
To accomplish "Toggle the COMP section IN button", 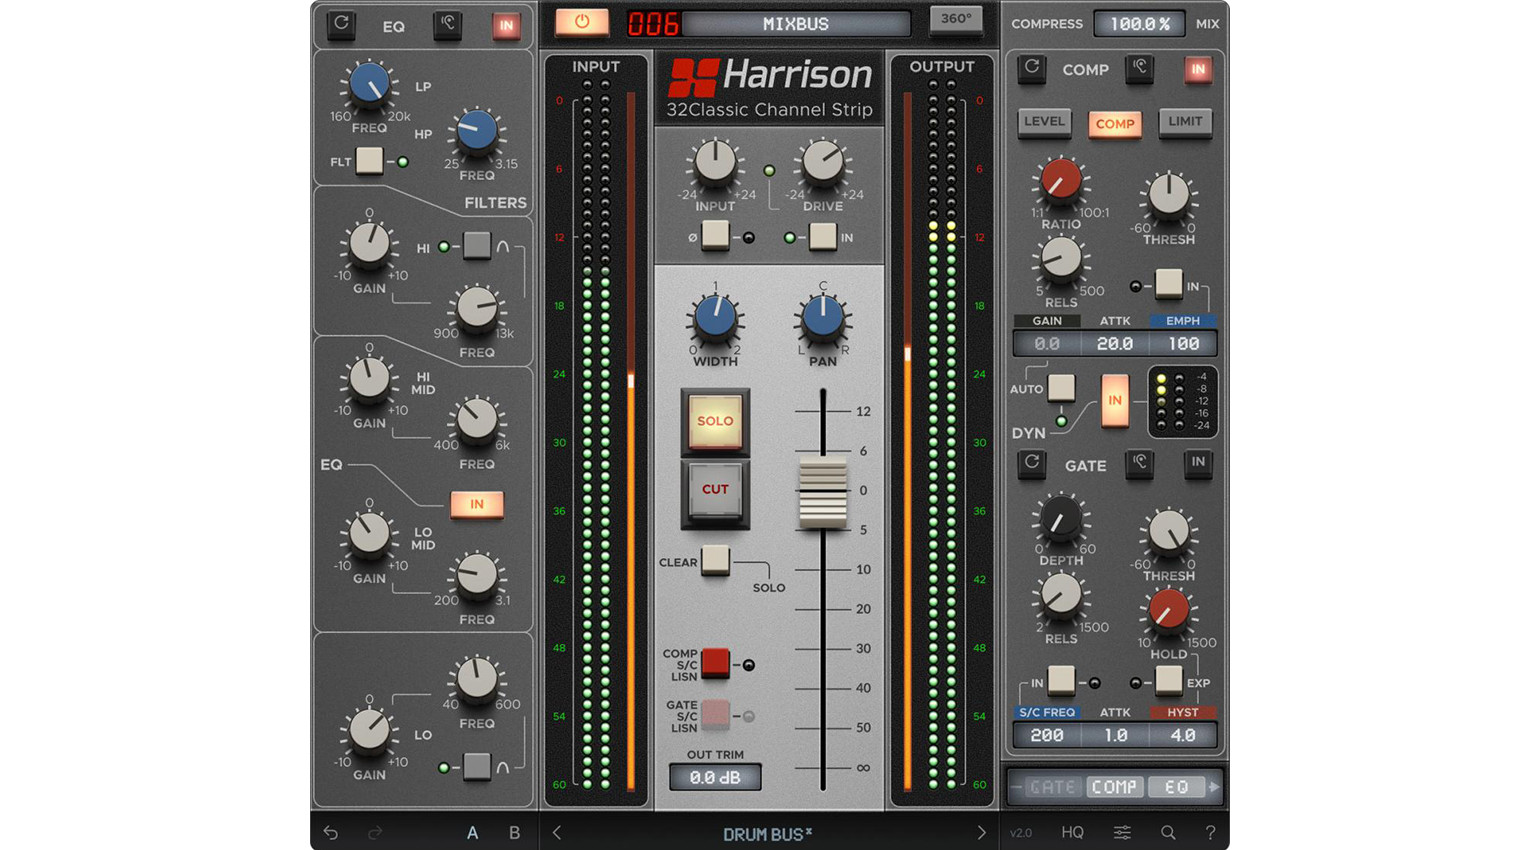I will (1197, 69).
